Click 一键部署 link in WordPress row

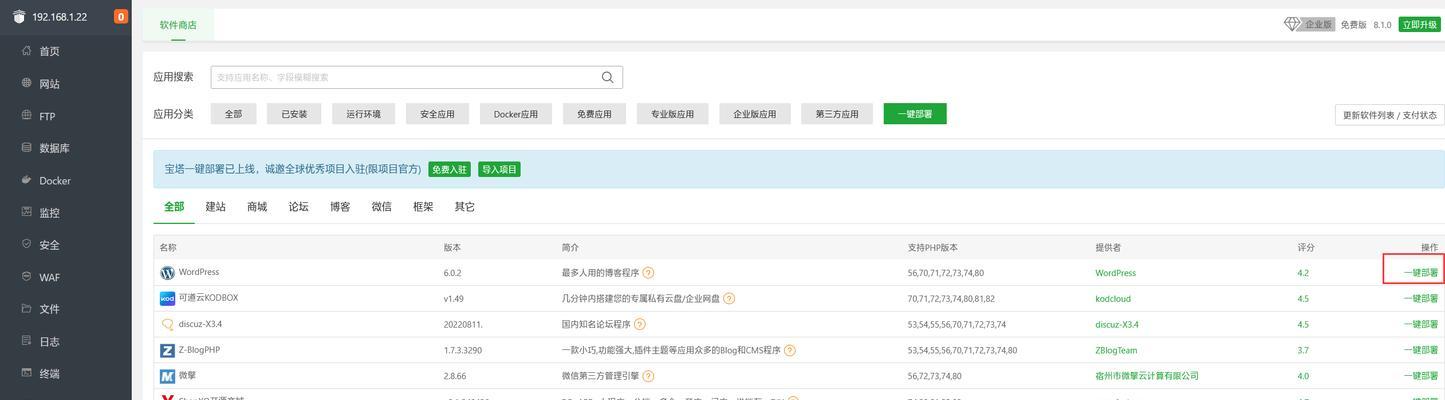coord(1420,272)
